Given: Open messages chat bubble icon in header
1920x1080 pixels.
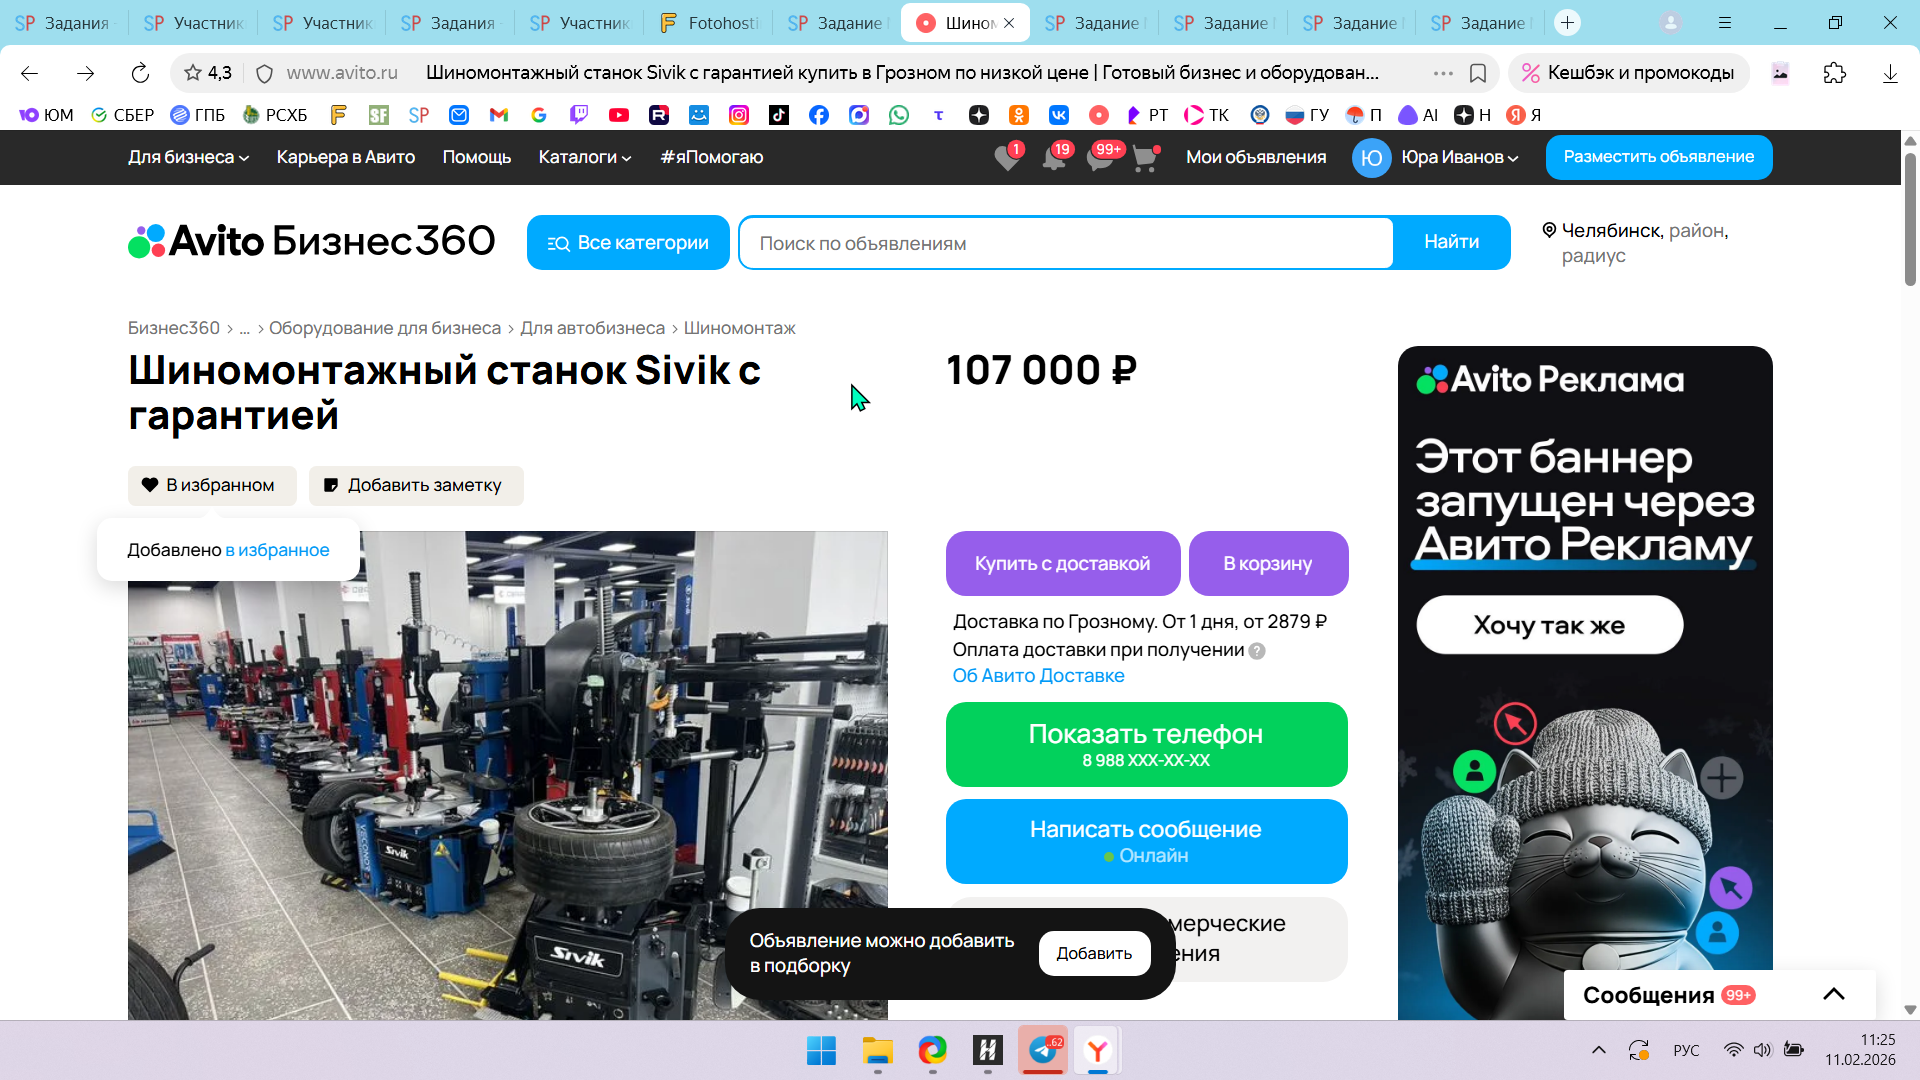Looking at the screenshot, I should click(x=1099, y=158).
